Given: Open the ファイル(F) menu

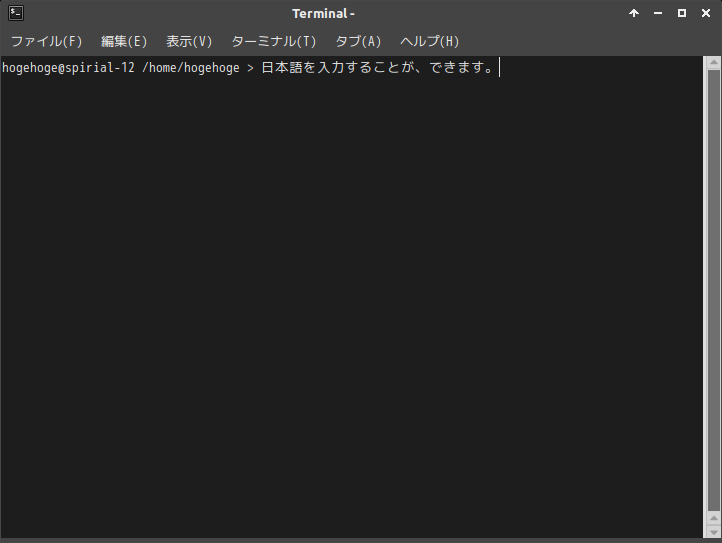Looking at the screenshot, I should [x=47, y=41].
